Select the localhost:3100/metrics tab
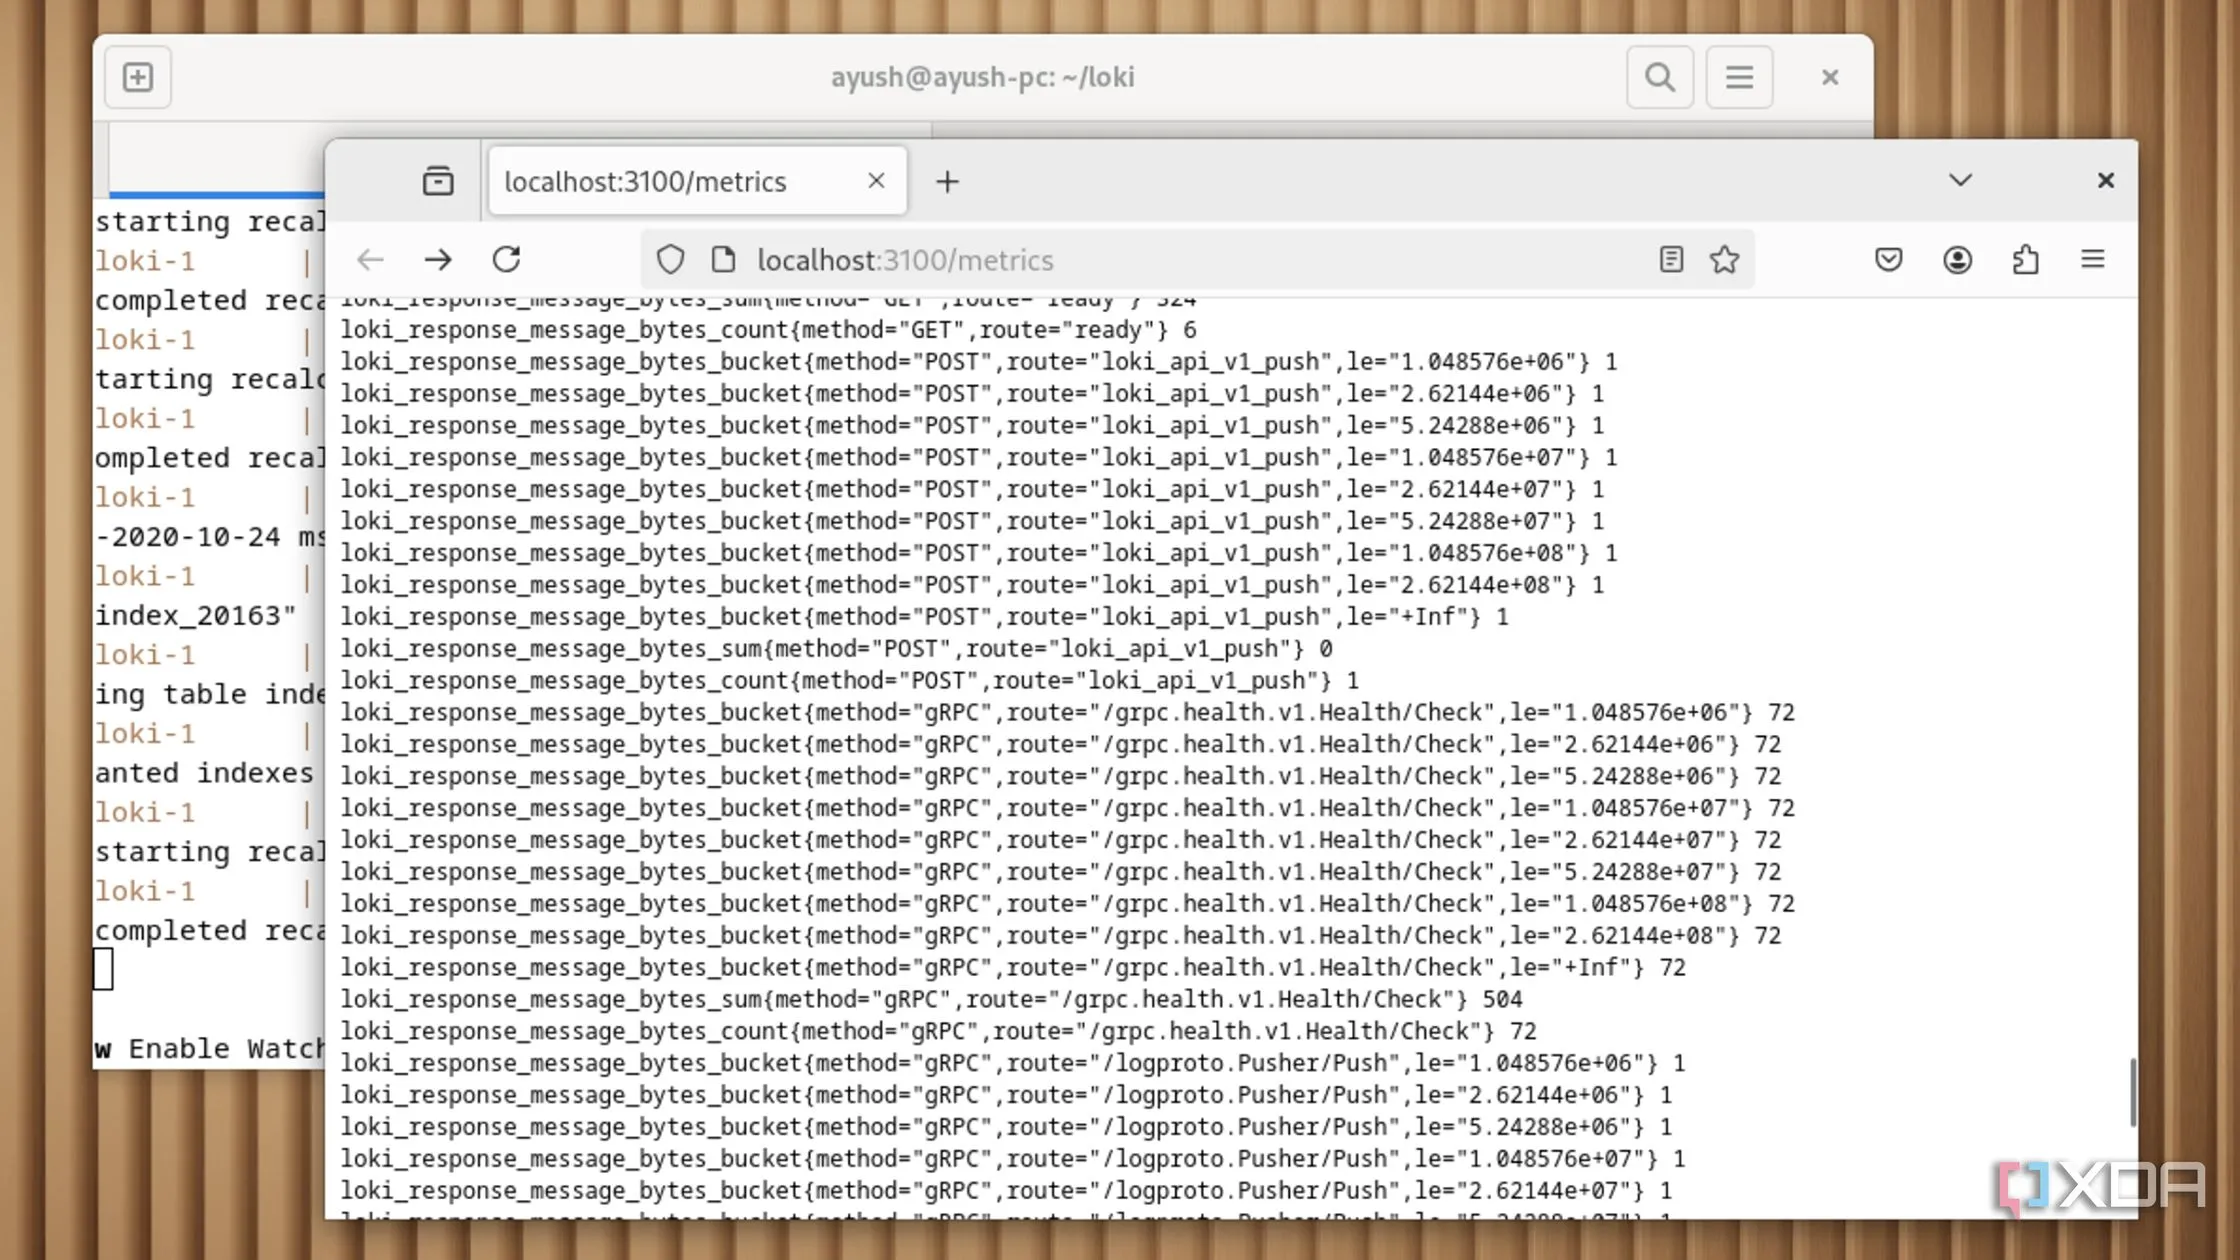This screenshot has width=2240, height=1260. tap(697, 181)
